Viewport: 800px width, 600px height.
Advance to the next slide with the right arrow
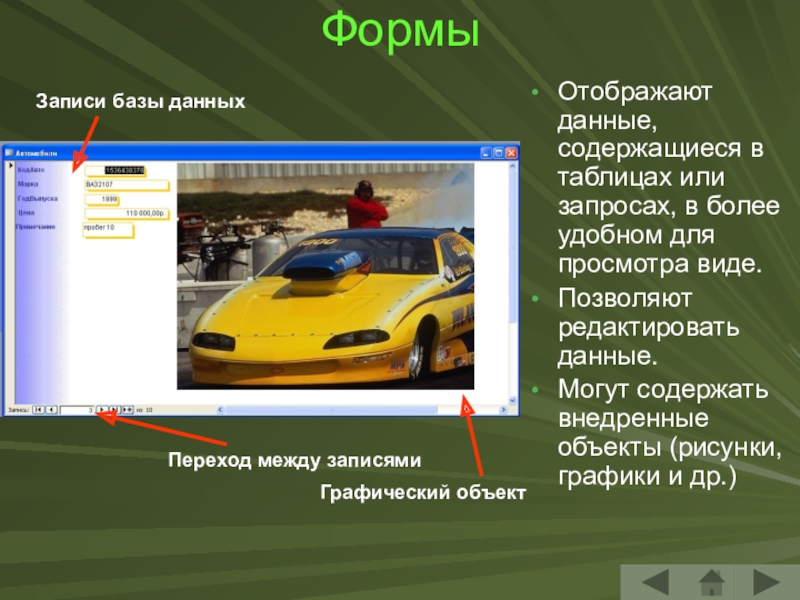pyautogui.click(x=765, y=583)
